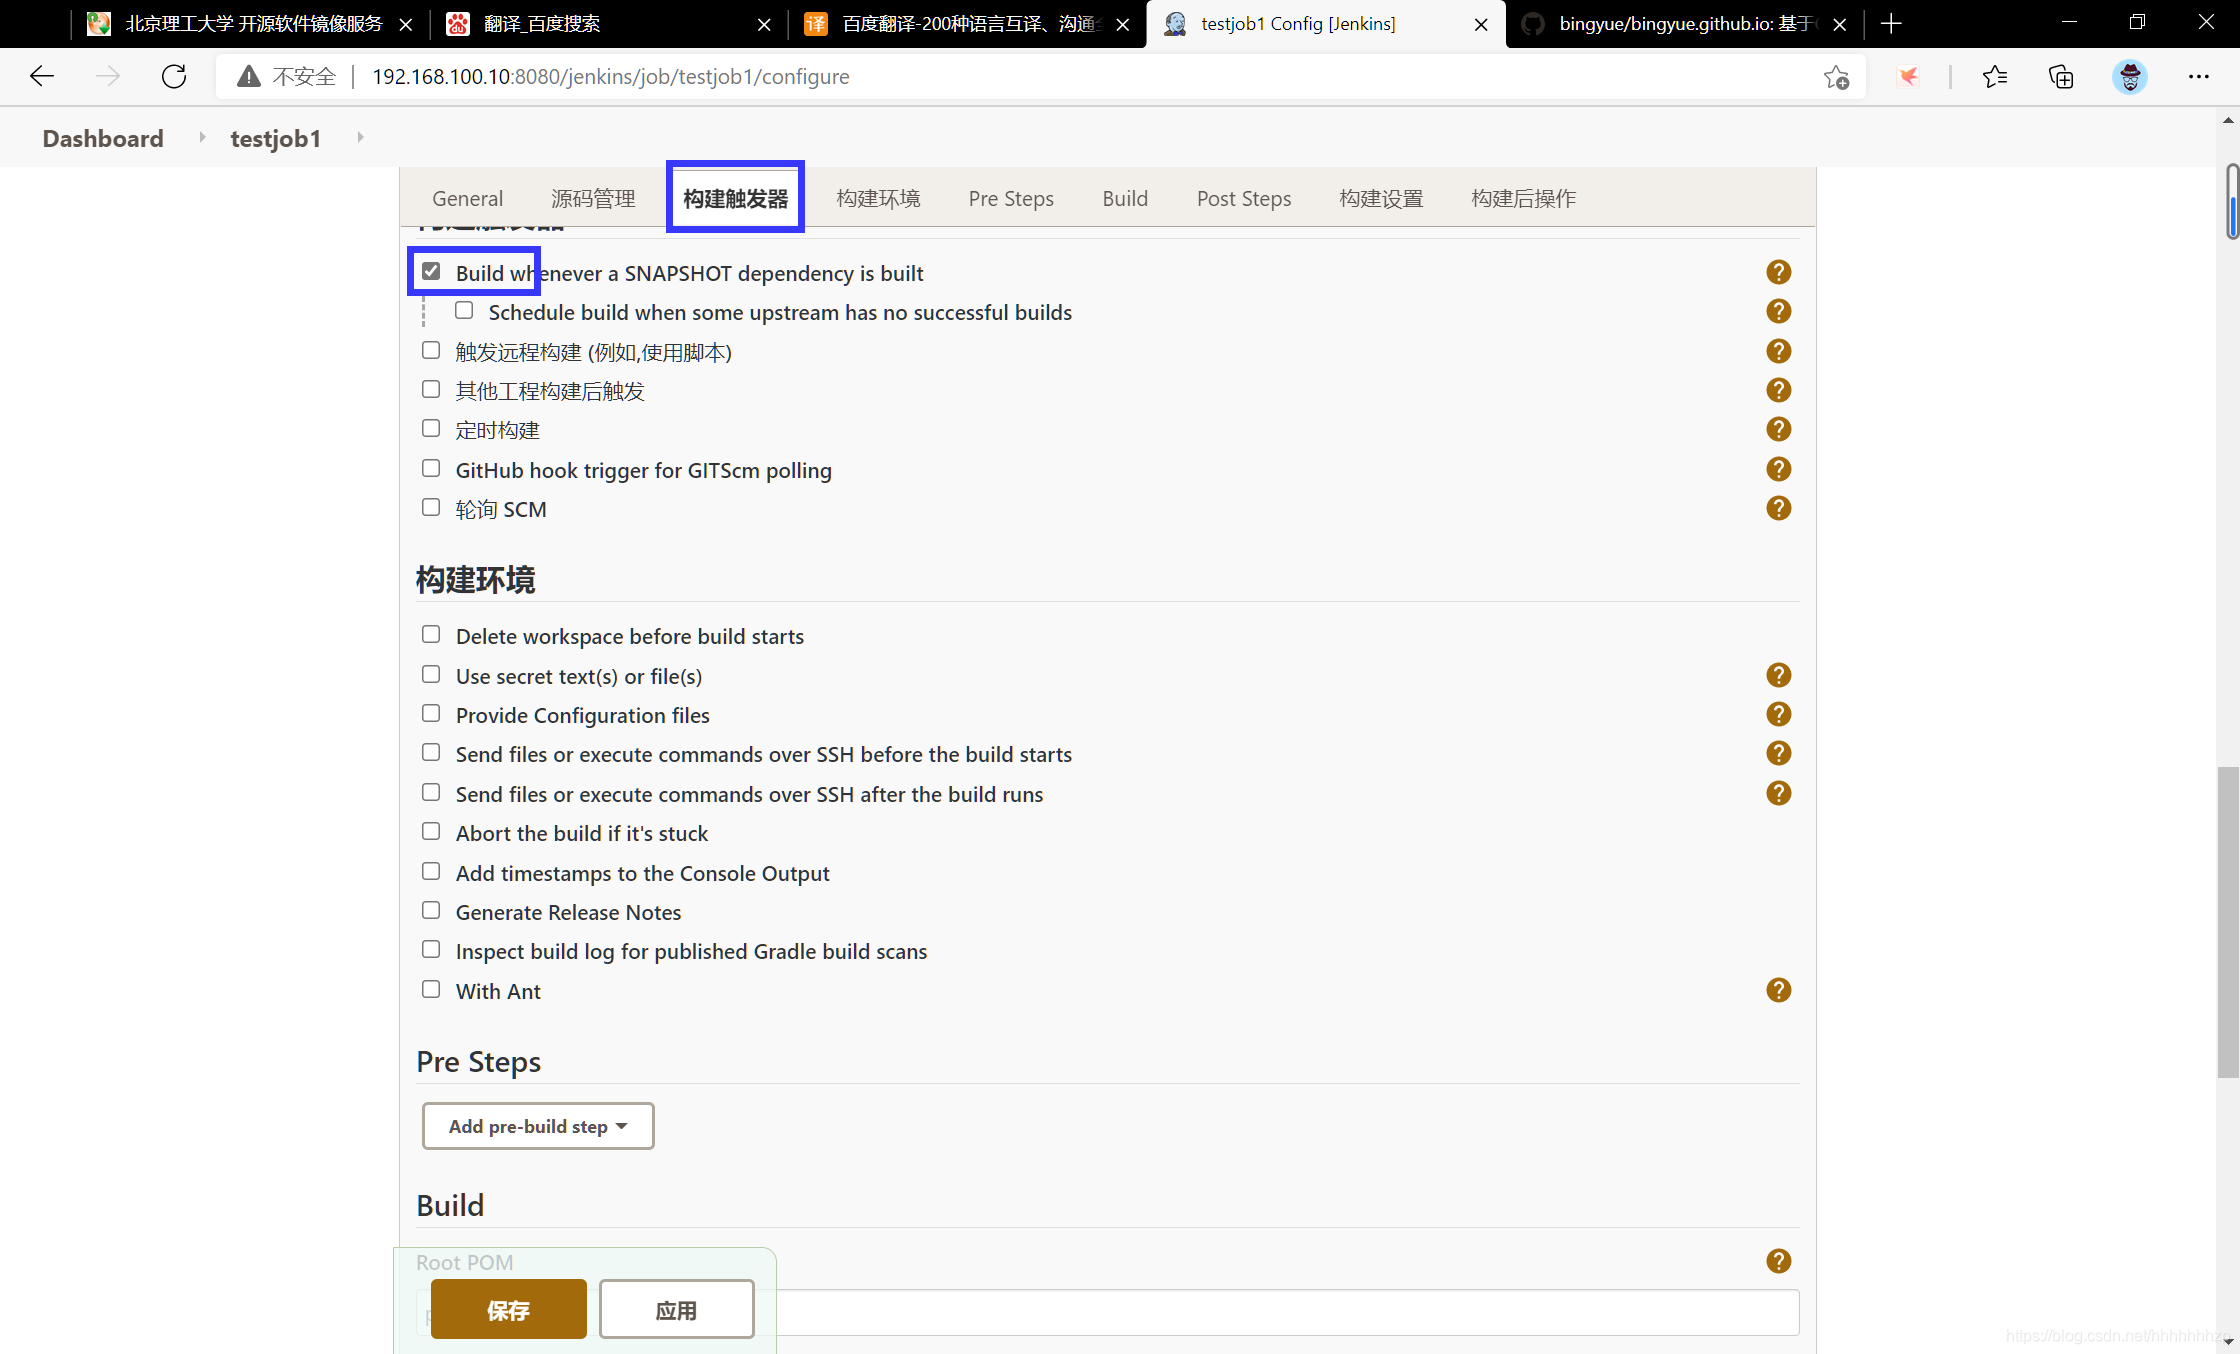This screenshot has height=1354, width=2240.
Task: Expand Dashboard breadcrumb arrow menu
Action: coord(201,137)
